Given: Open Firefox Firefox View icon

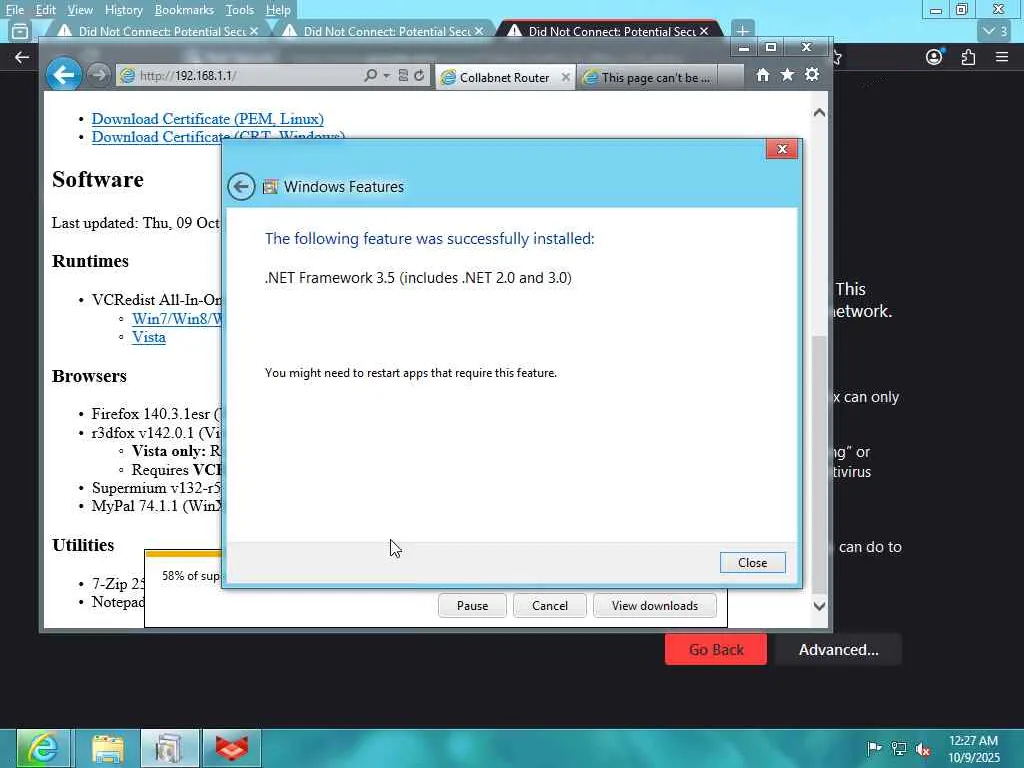Looking at the screenshot, I should [x=20, y=31].
